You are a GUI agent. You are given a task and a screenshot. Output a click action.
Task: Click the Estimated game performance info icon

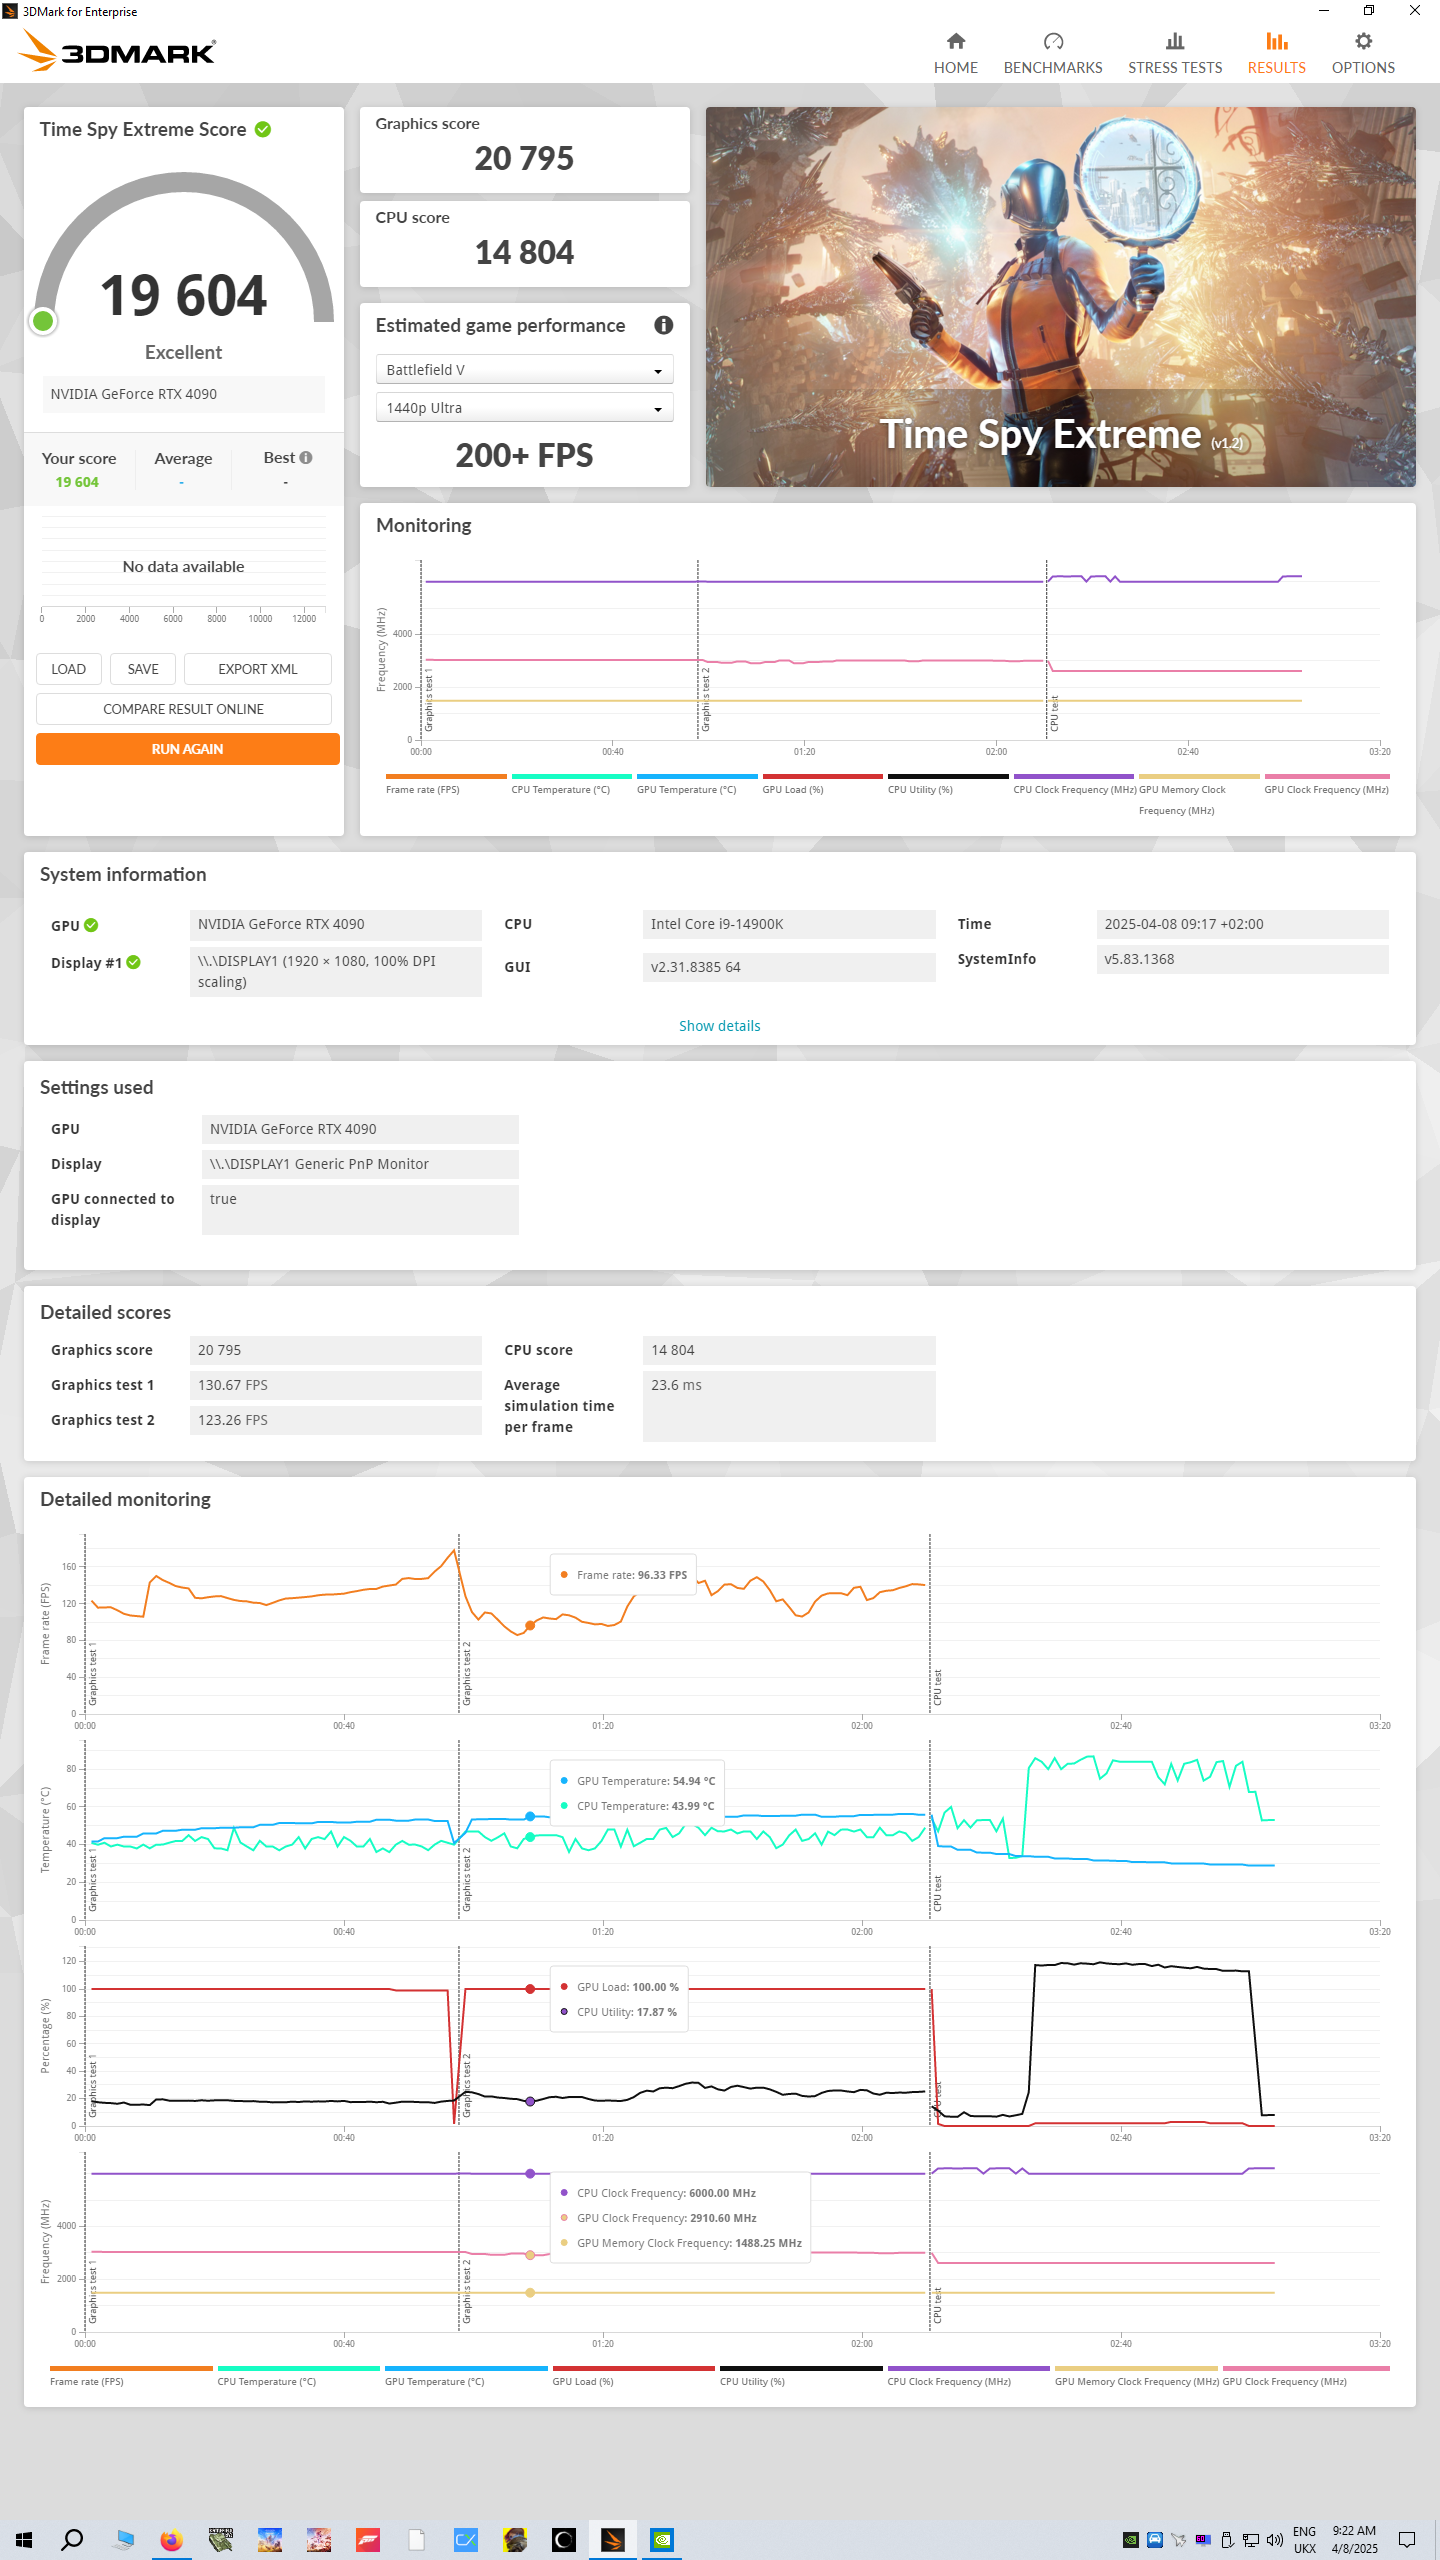[663, 325]
